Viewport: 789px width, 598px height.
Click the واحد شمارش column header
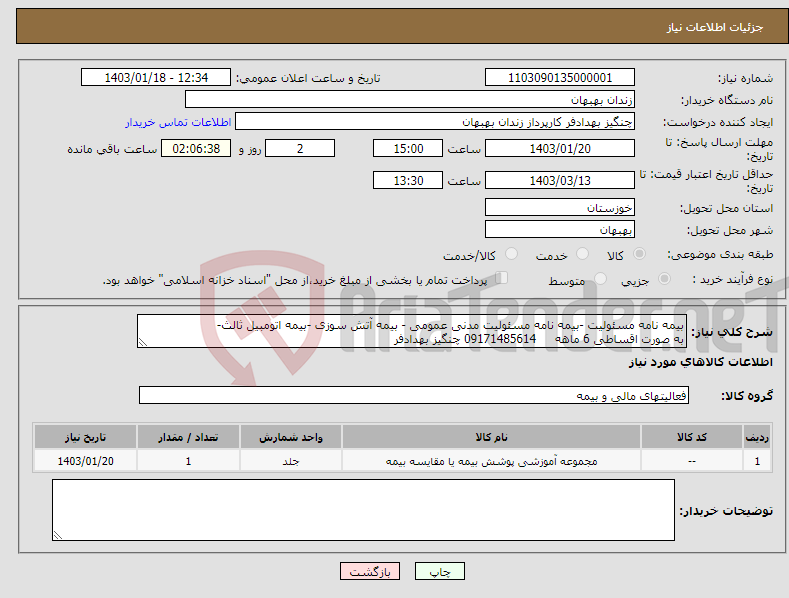291,437
